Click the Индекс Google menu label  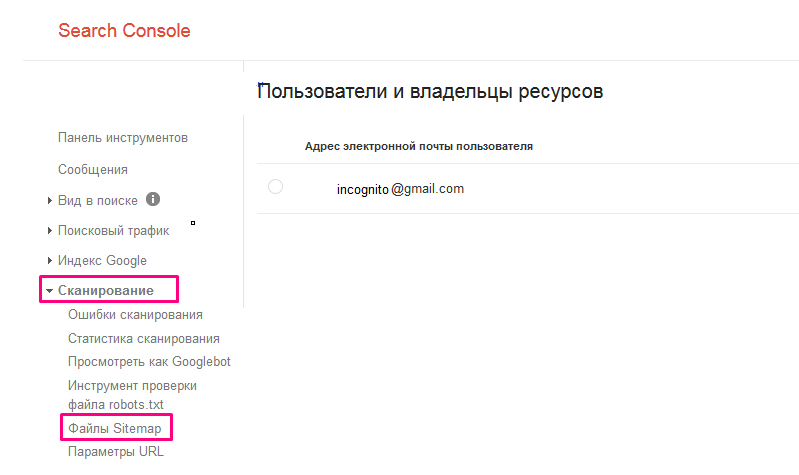(x=102, y=261)
